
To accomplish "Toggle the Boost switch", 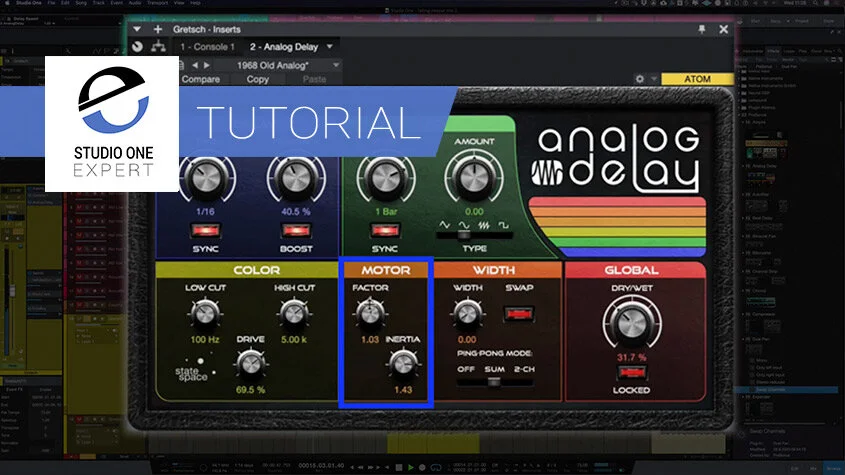I will [x=296, y=231].
